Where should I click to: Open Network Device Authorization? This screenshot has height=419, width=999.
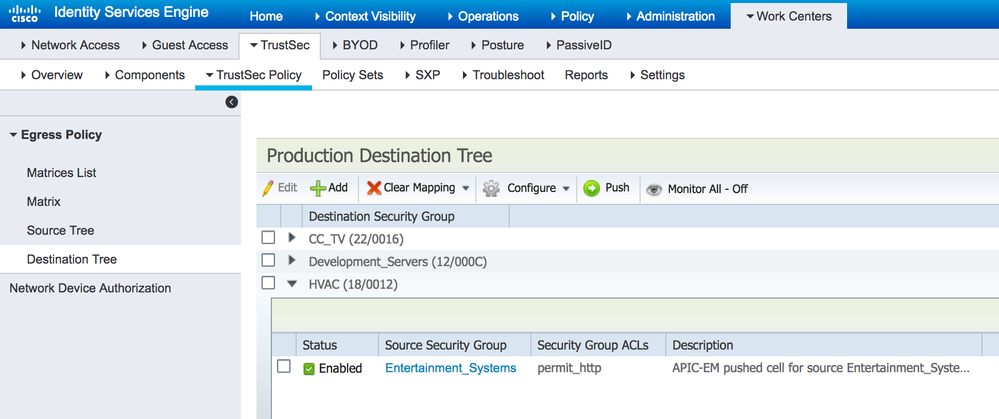coord(90,288)
